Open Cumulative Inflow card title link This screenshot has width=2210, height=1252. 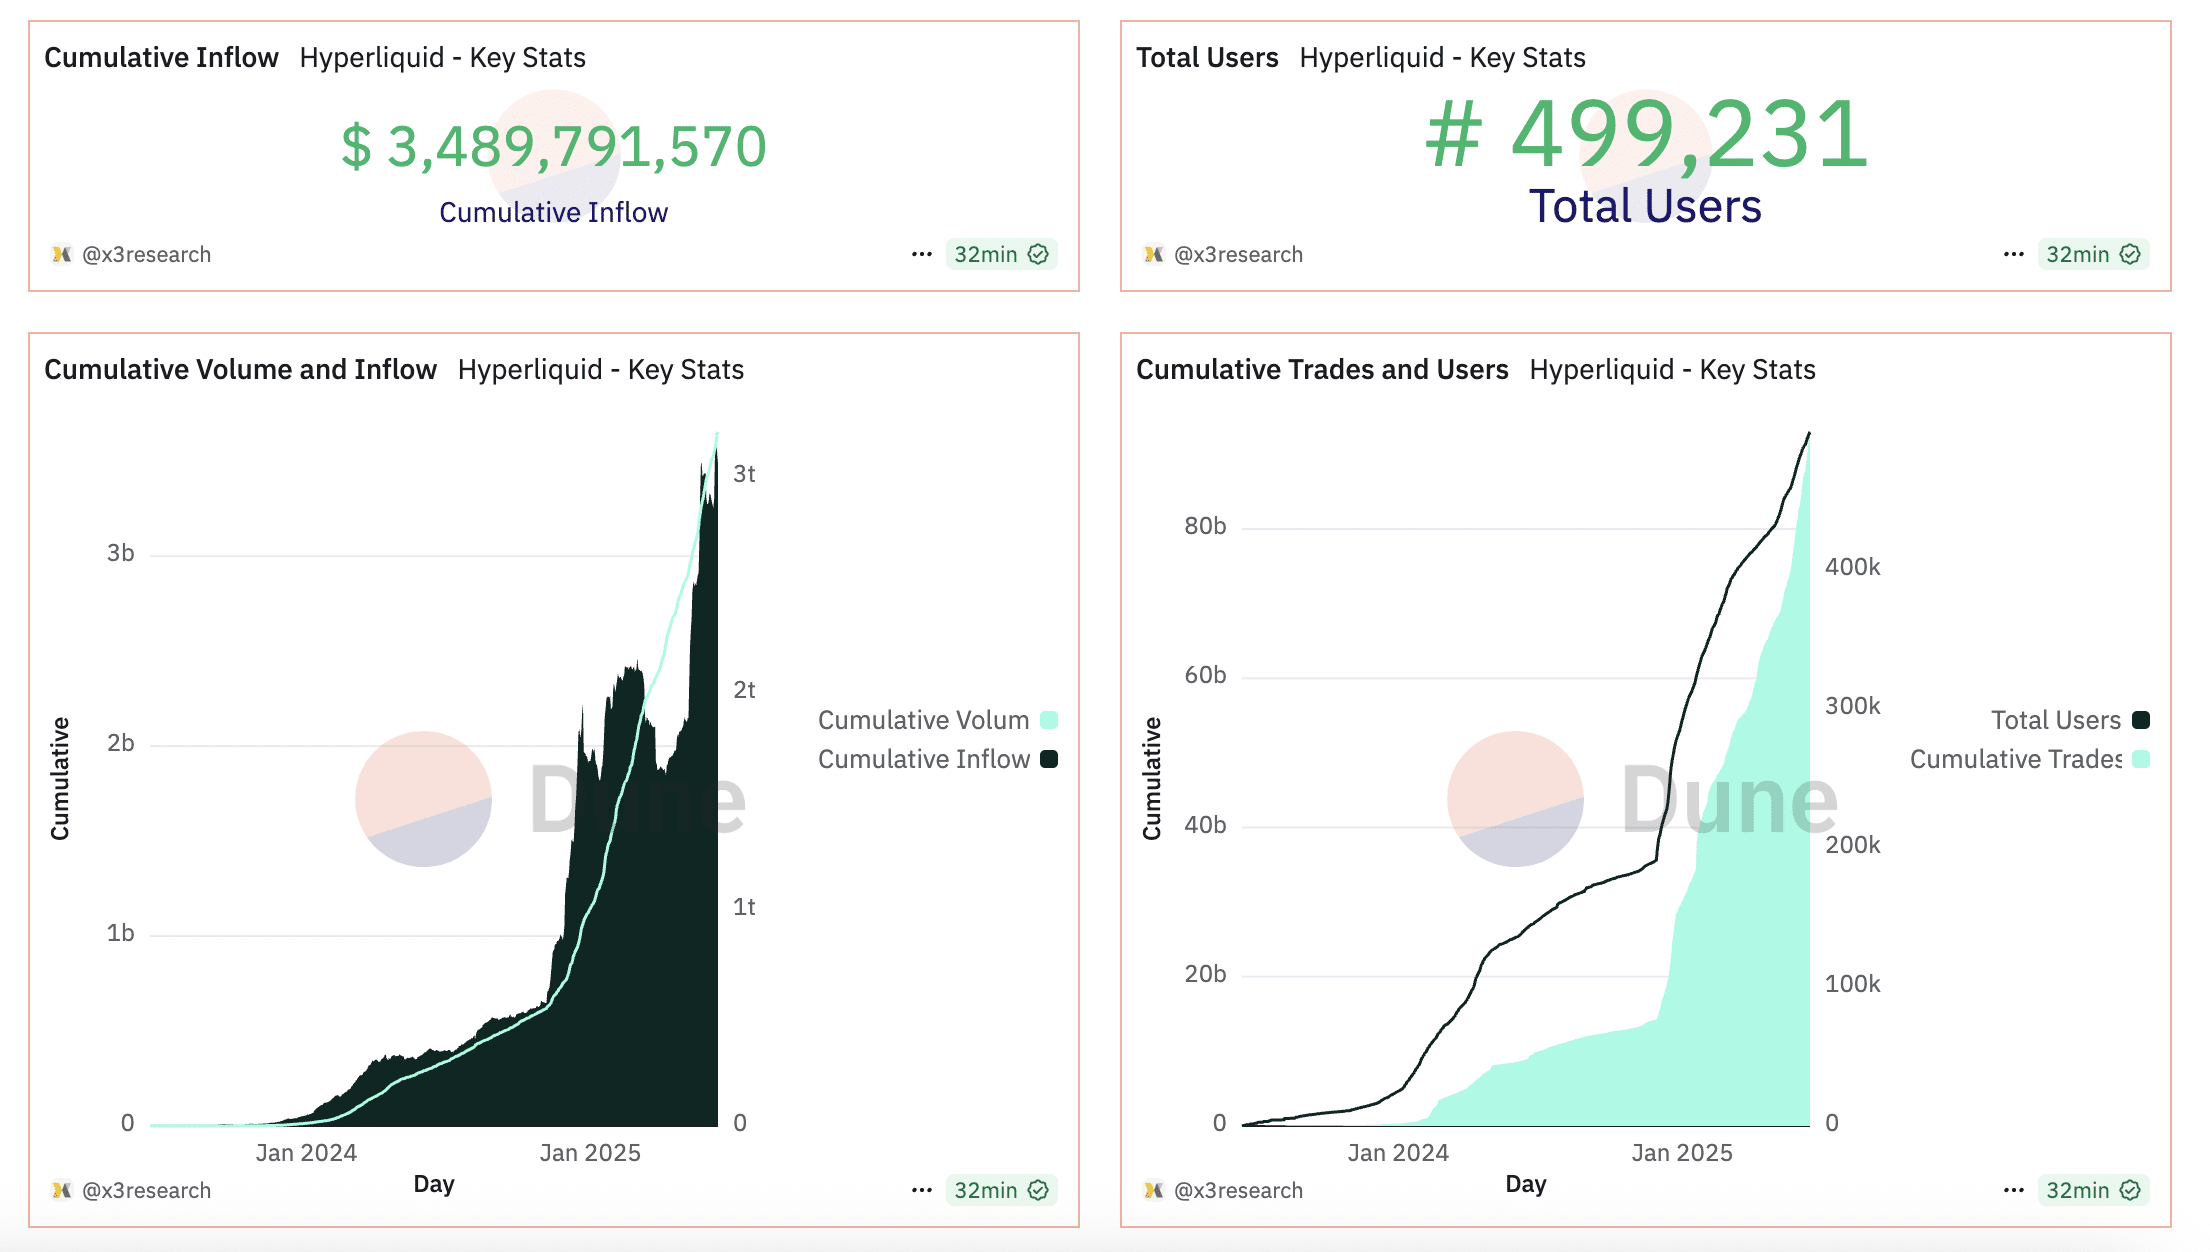click(x=161, y=58)
